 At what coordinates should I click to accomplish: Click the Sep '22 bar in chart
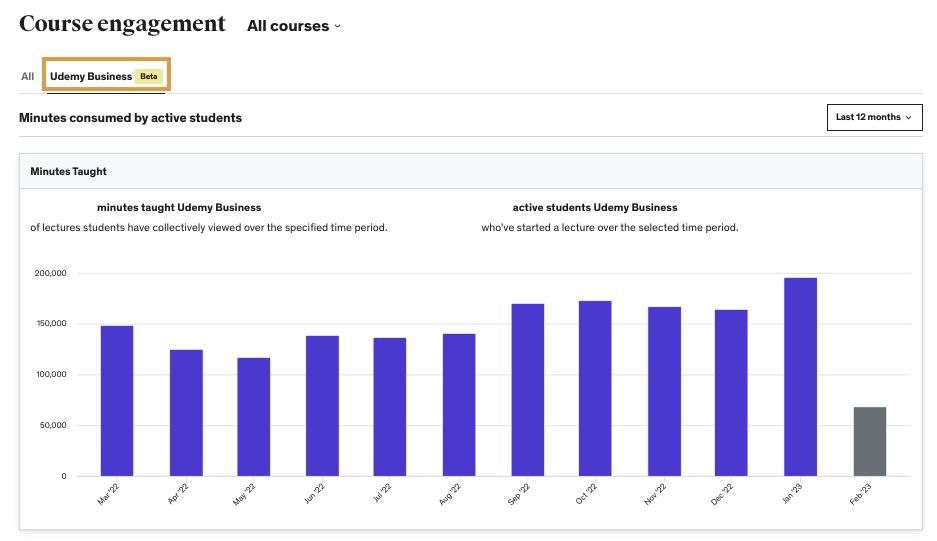click(527, 390)
